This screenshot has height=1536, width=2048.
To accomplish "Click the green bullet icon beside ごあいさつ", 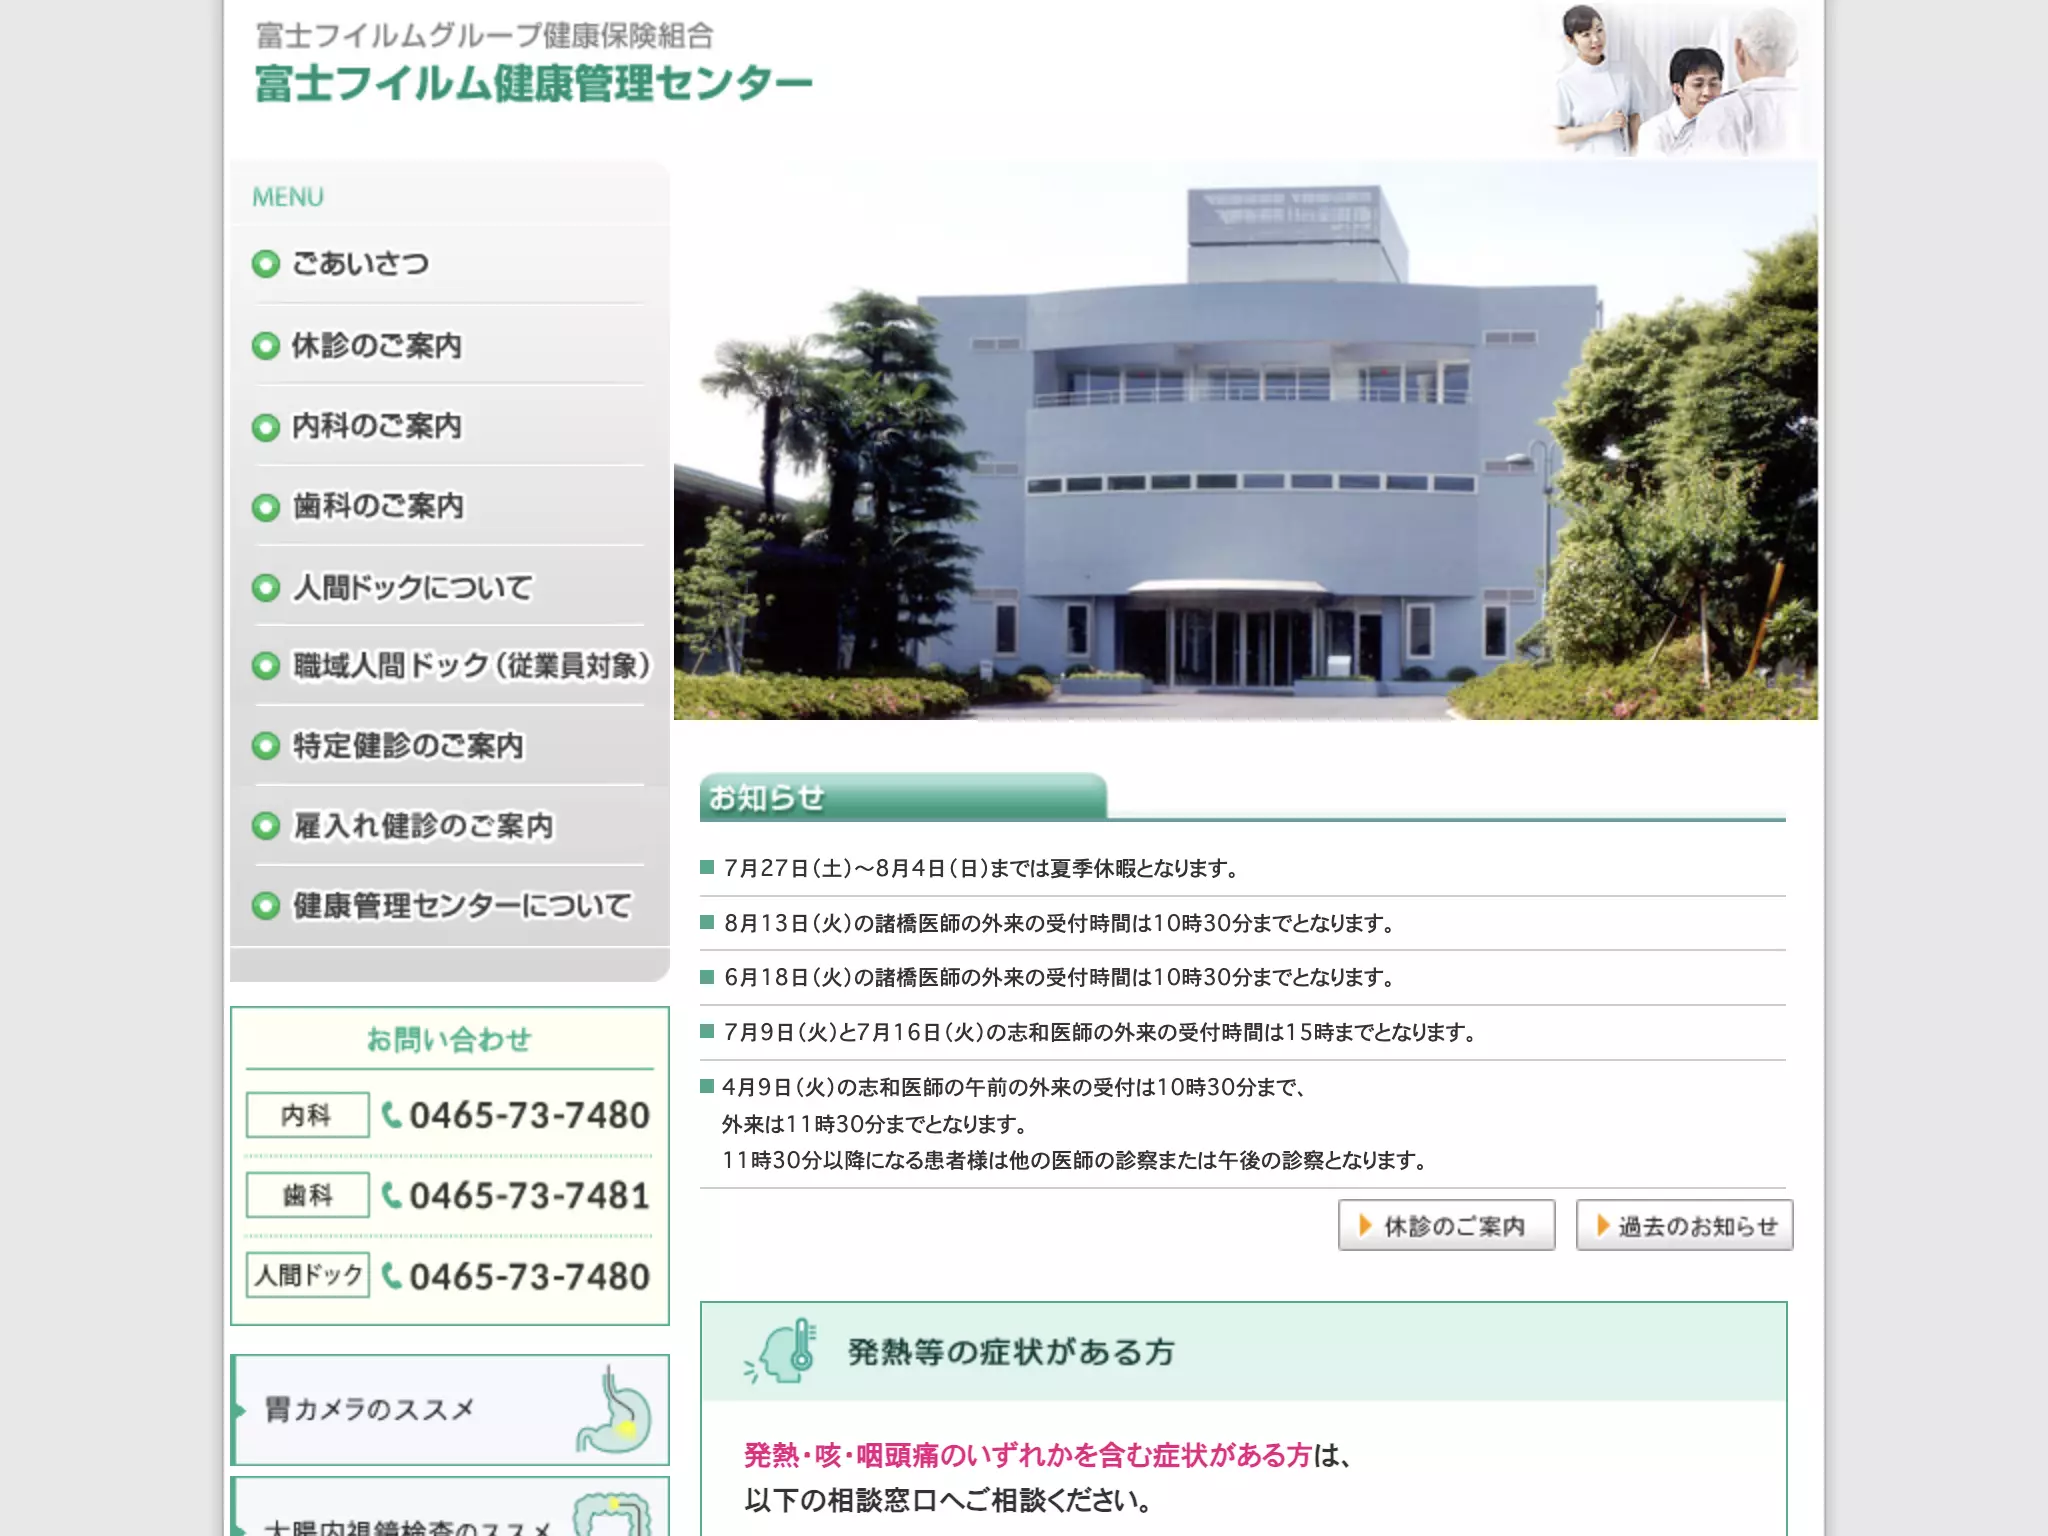I will click(x=265, y=264).
